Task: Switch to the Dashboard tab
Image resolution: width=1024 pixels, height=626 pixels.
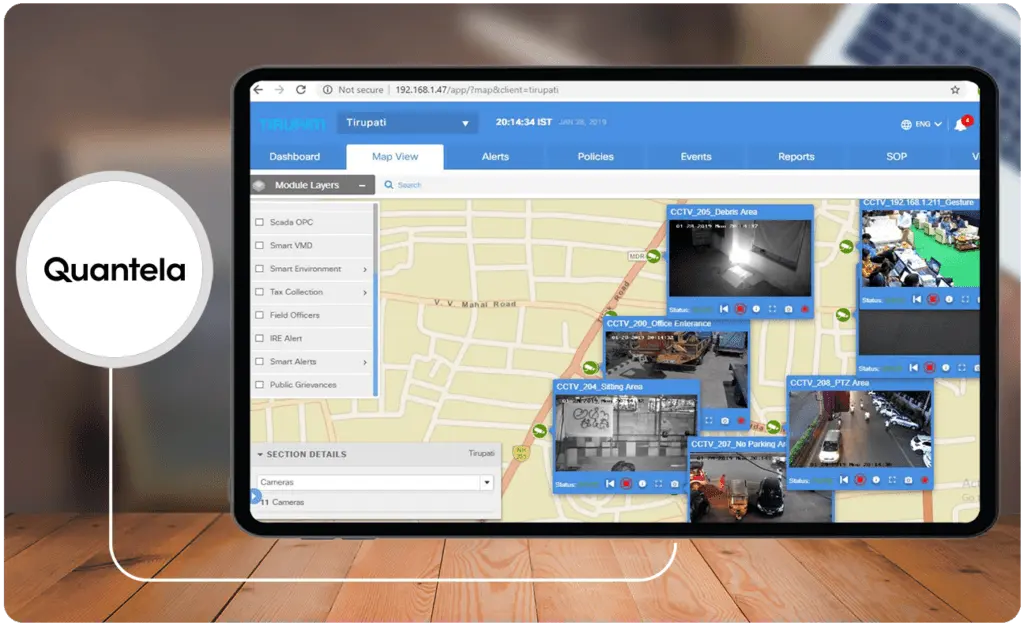Action: tap(295, 157)
